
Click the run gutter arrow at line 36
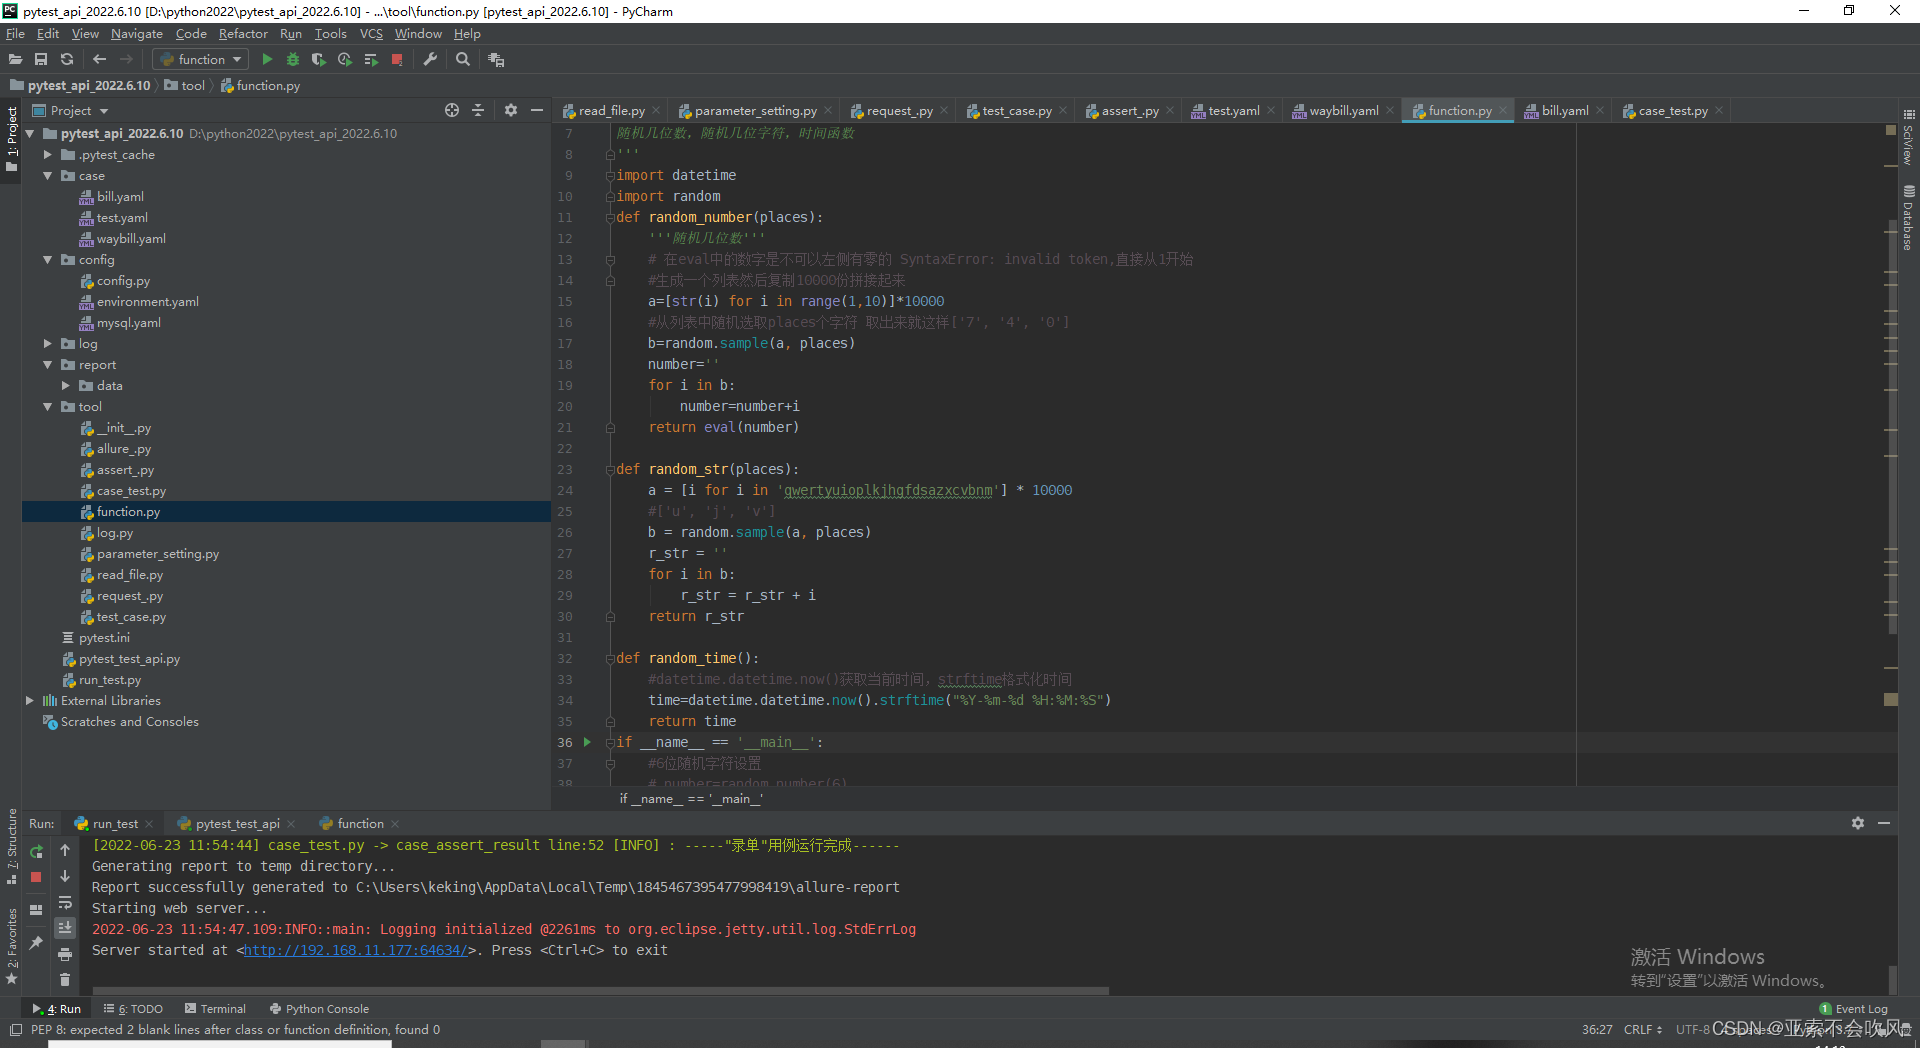point(587,742)
